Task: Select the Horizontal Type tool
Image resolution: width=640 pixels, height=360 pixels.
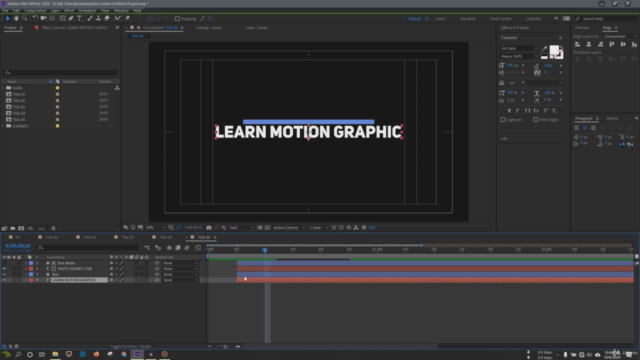Action: point(80,18)
